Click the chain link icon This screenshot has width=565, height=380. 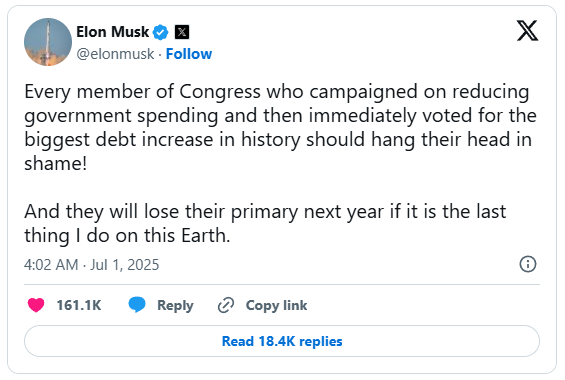226,305
